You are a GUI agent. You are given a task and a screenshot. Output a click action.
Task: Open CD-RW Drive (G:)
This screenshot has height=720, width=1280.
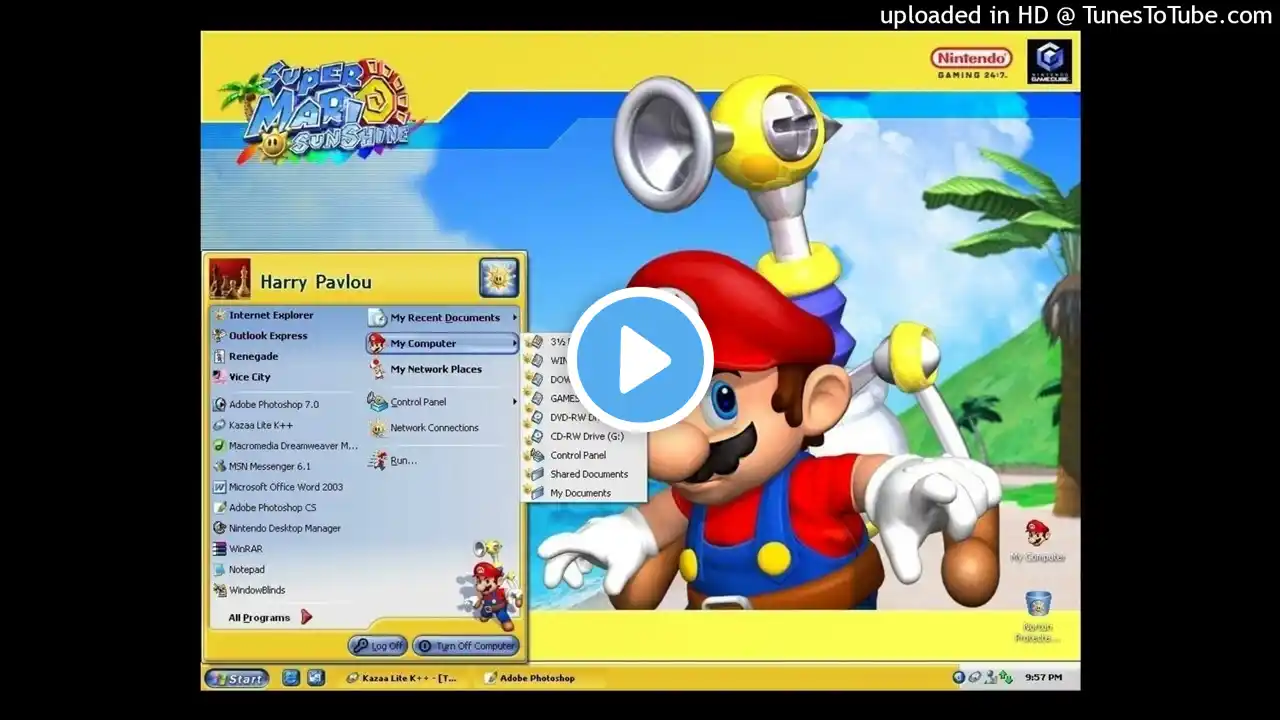coord(576,436)
